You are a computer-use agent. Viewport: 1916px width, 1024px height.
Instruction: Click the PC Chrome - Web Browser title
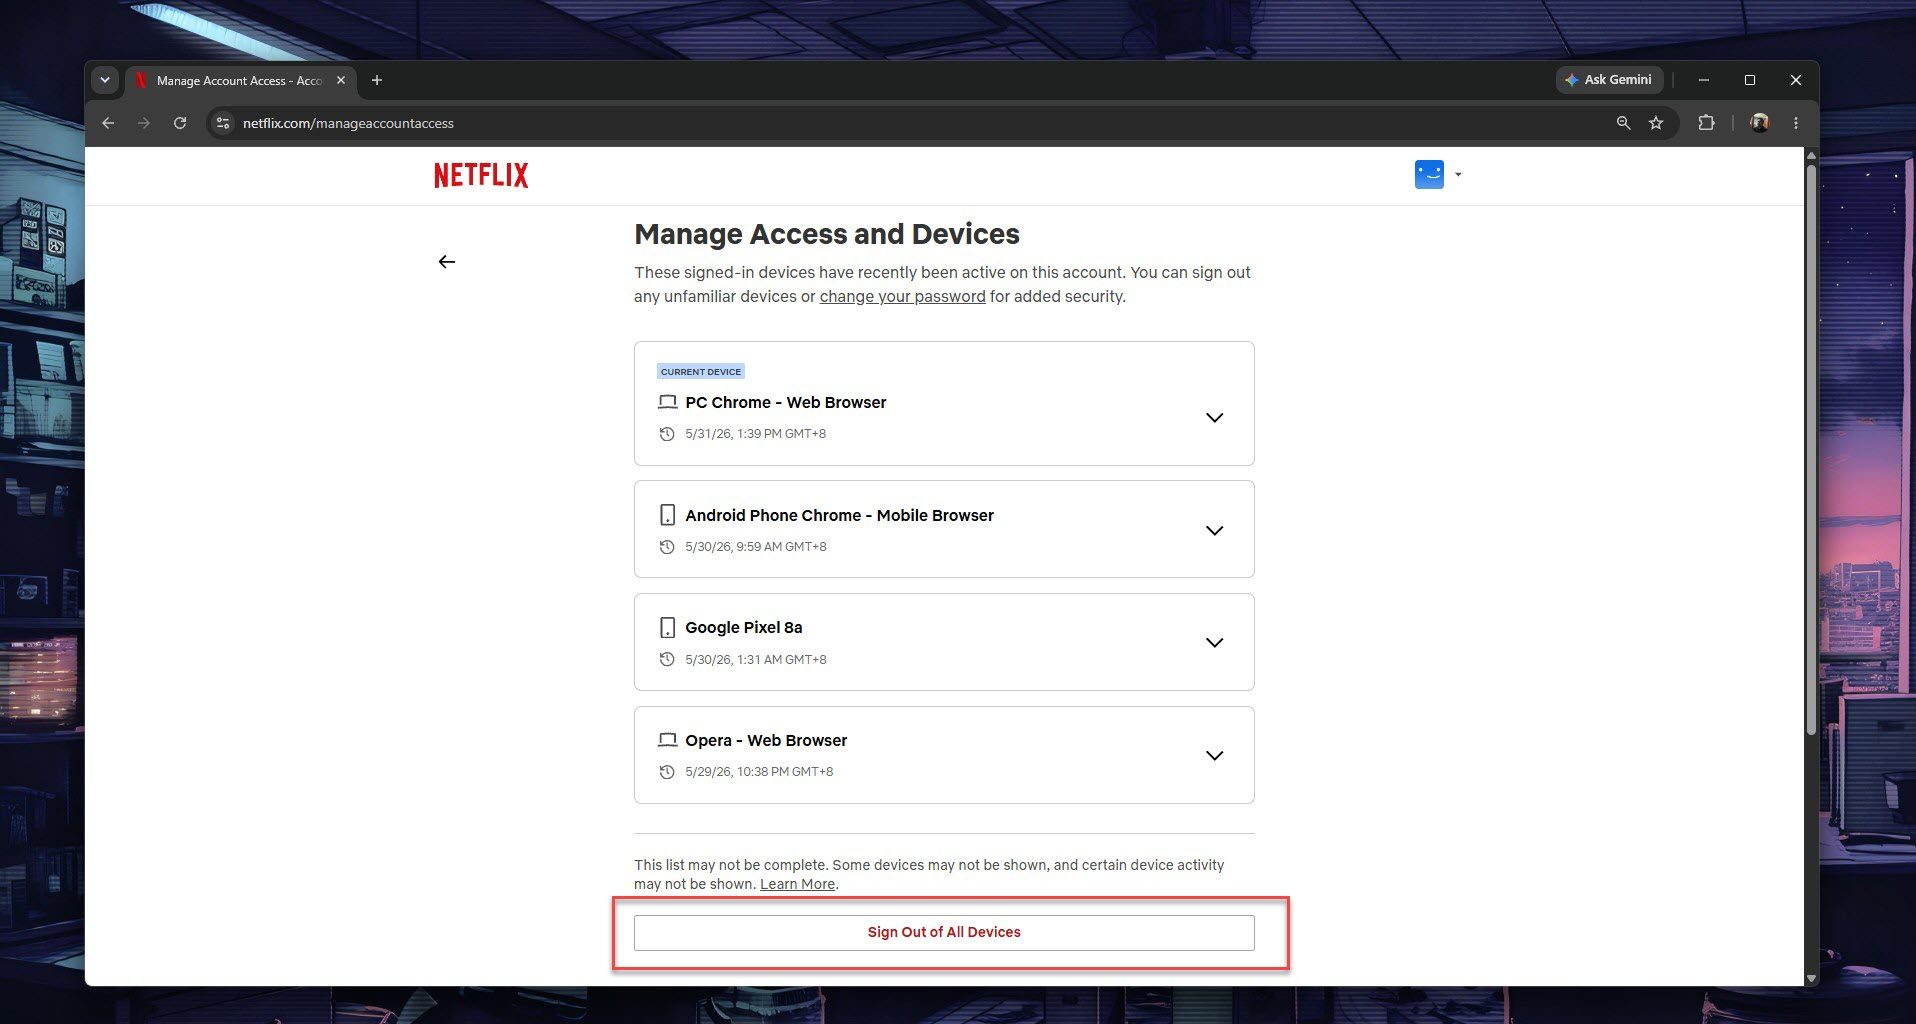[786, 402]
